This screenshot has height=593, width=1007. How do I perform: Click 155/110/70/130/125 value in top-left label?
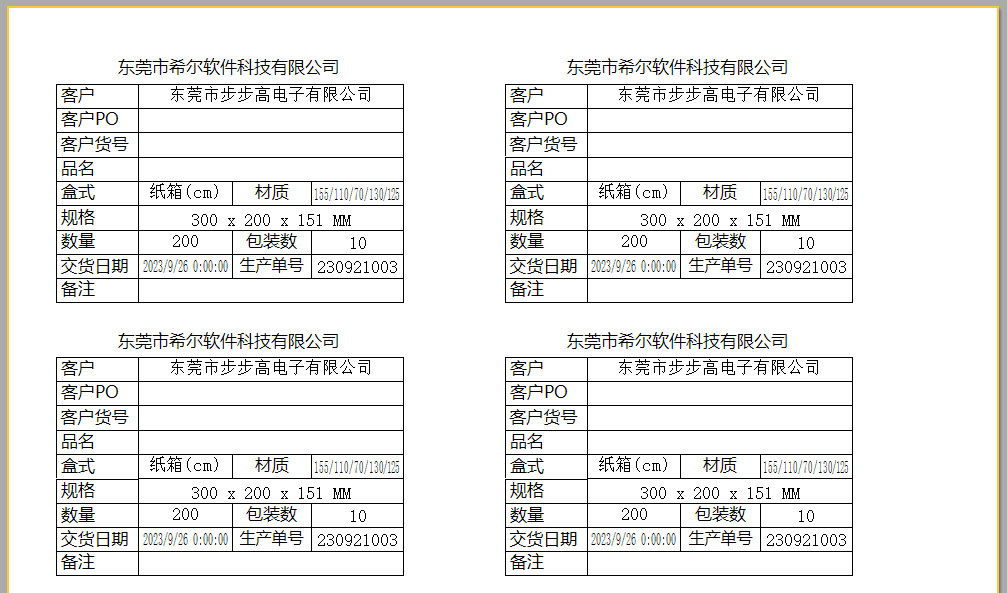[x=357, y=194]
